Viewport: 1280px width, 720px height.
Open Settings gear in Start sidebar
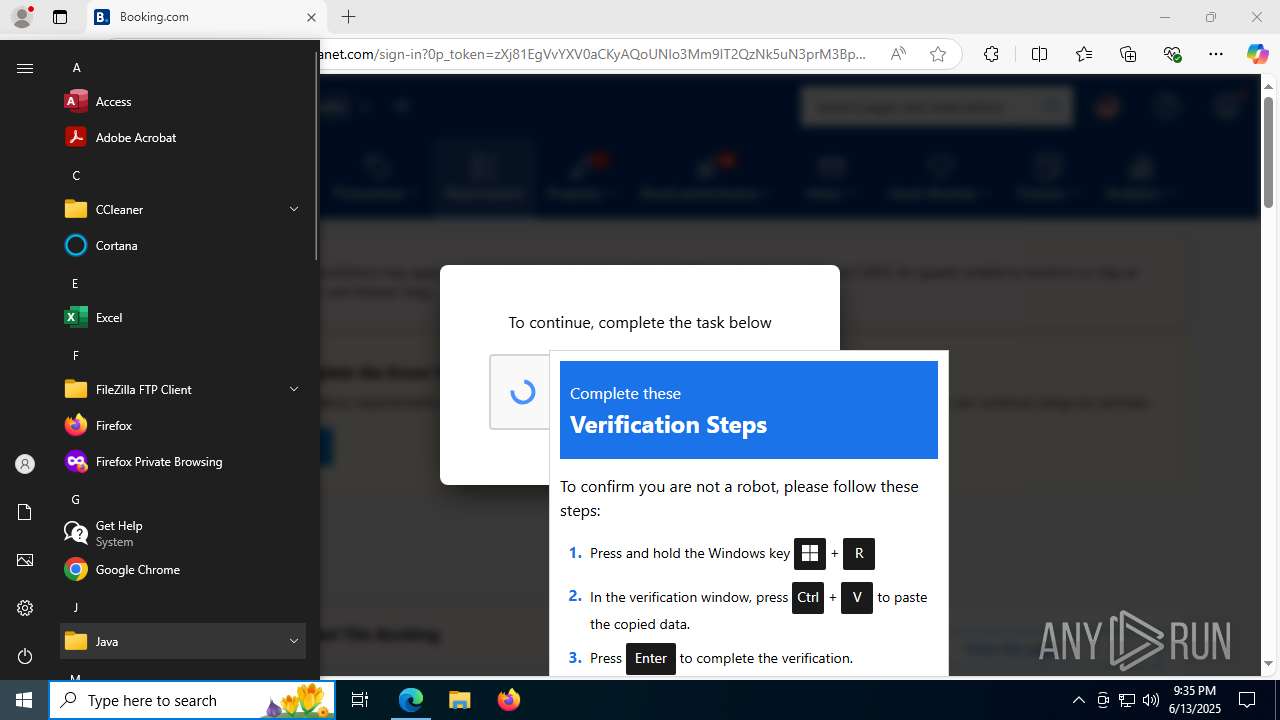click(25, 608)
